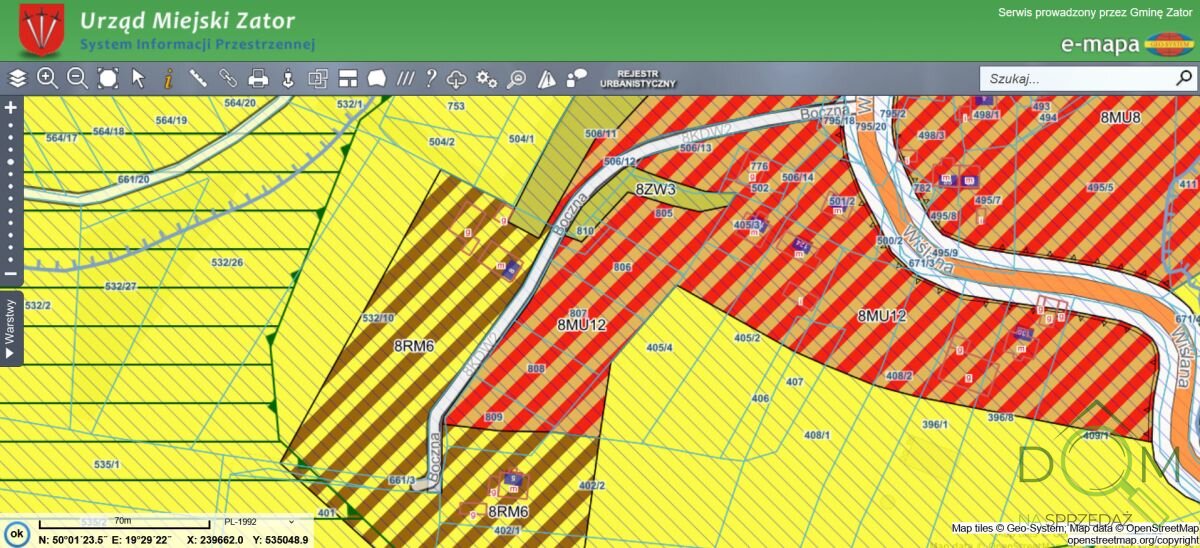The width and height of the screenshot is (1200, 548).
Task: Click the question mark help icon
Action: pyautogui.click(x=431, y=78)
